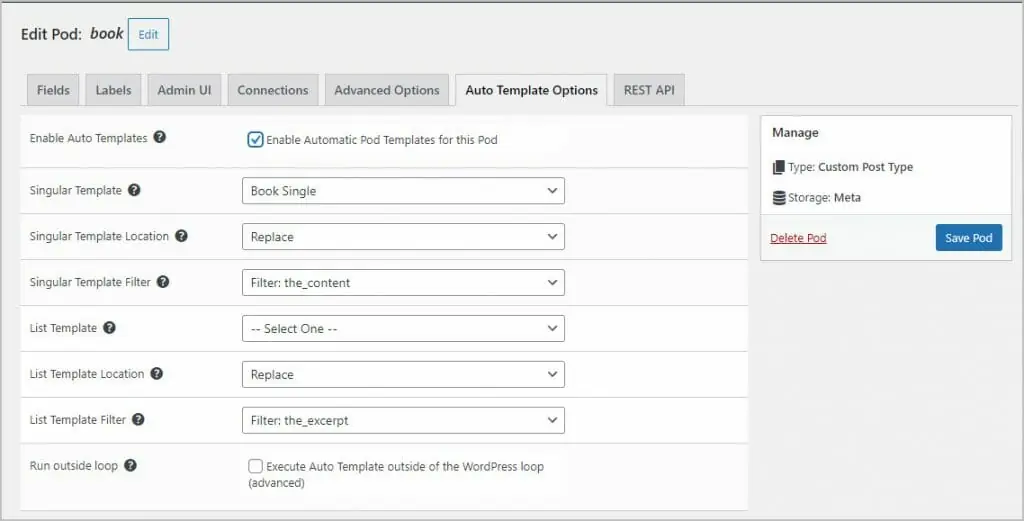Open the Connections tab
The width and height of the screenshot is (1024, 521).
pyautogui.click(x=273, y=90)
